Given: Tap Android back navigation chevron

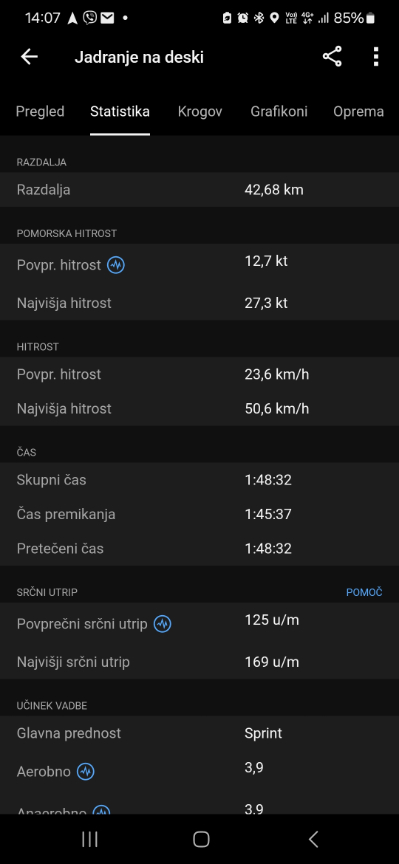Looking at the screenshot, I should 313,839.
